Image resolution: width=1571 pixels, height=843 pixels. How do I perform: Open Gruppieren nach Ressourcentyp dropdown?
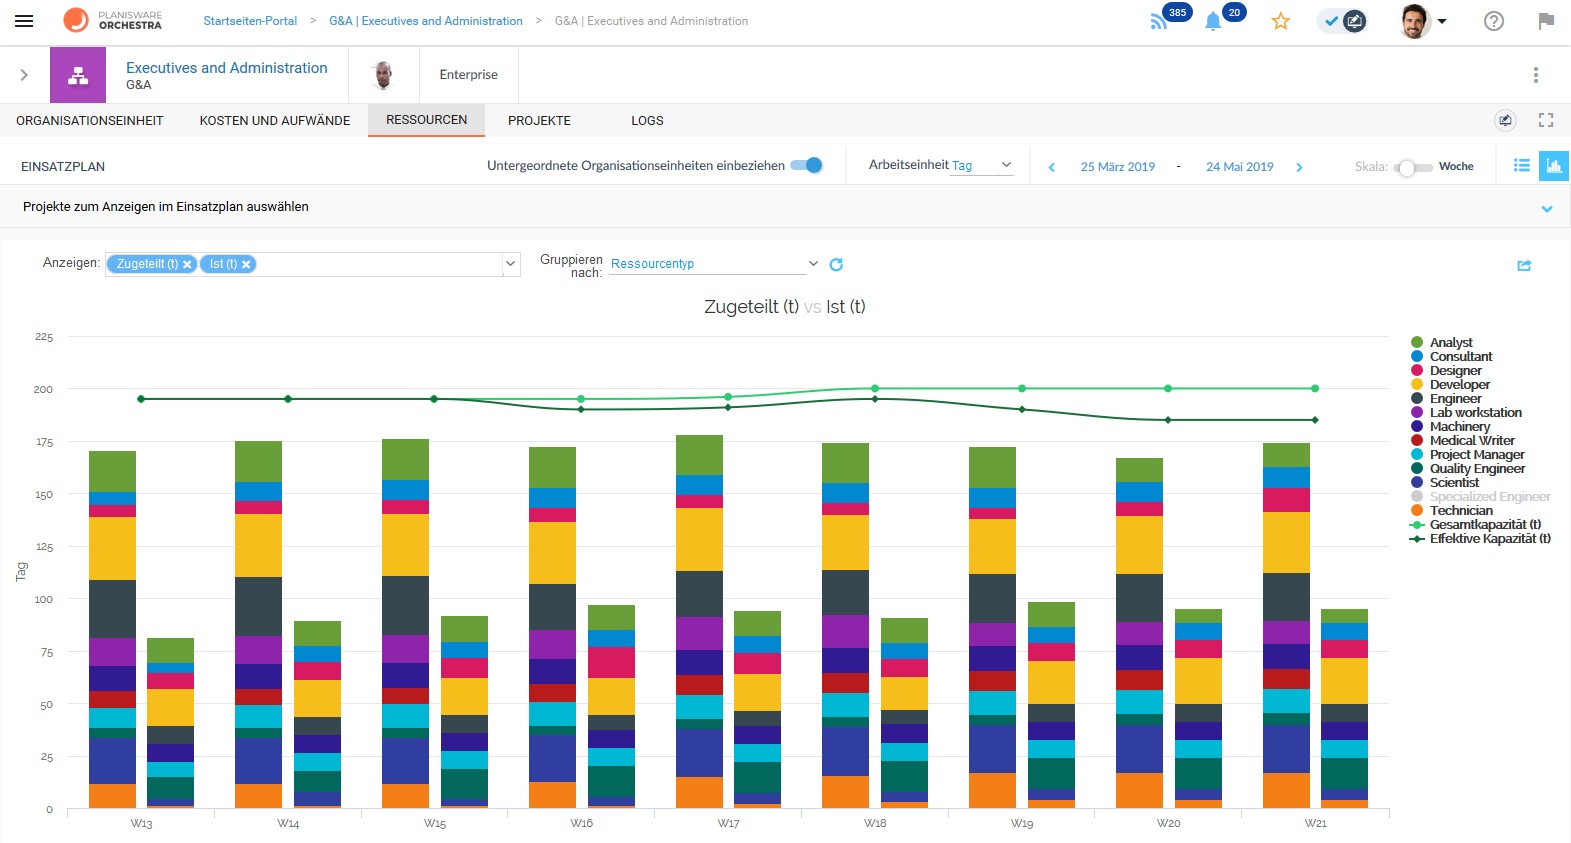(714, 264)
